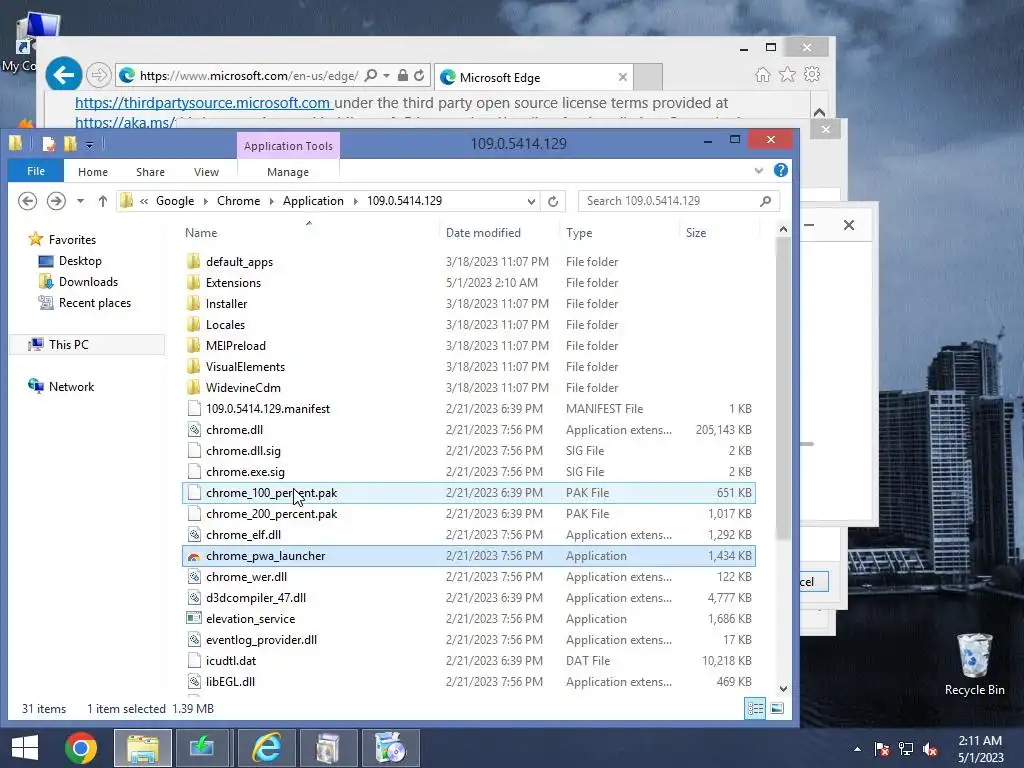Select Downloads in Favorites
Screen dimensions: 1024x768
[x=88, y=281]
